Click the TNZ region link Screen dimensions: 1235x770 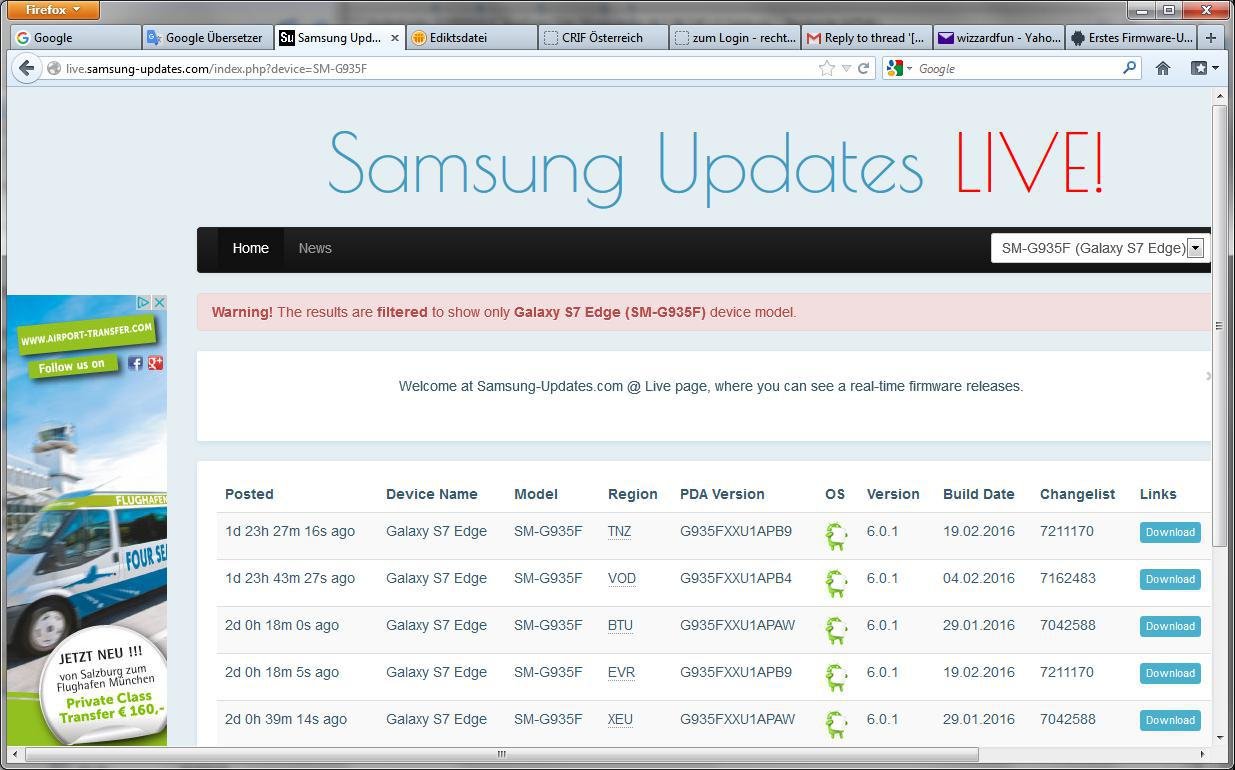(x=619, y=531)
